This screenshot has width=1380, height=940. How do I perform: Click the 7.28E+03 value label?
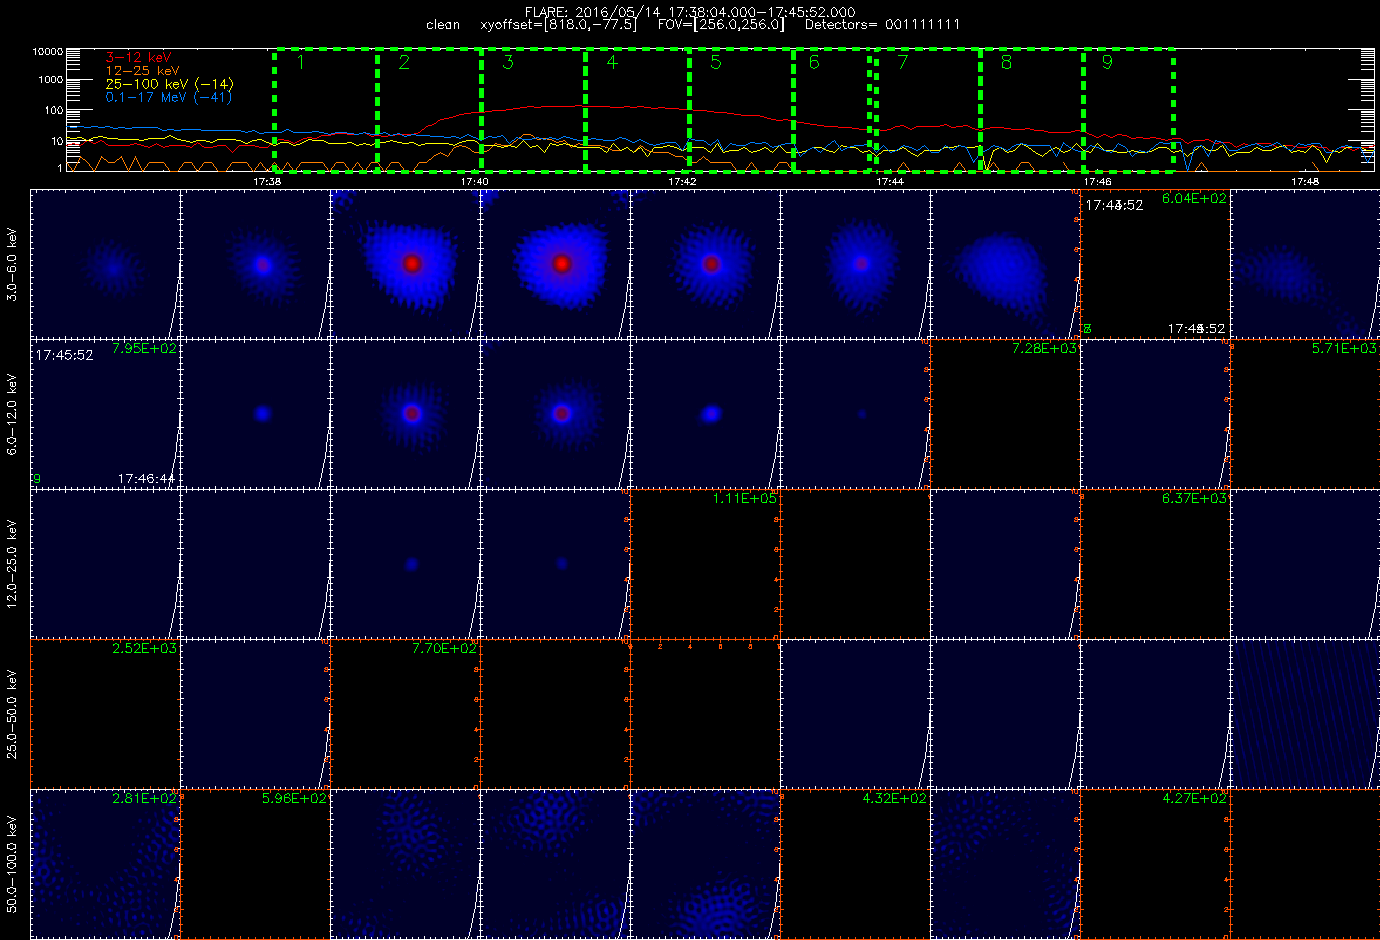tap(1044, 349)
